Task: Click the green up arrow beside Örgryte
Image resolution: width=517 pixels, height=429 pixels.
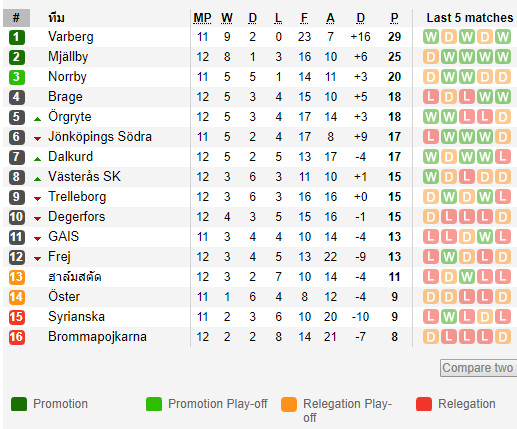Action: 37,119
